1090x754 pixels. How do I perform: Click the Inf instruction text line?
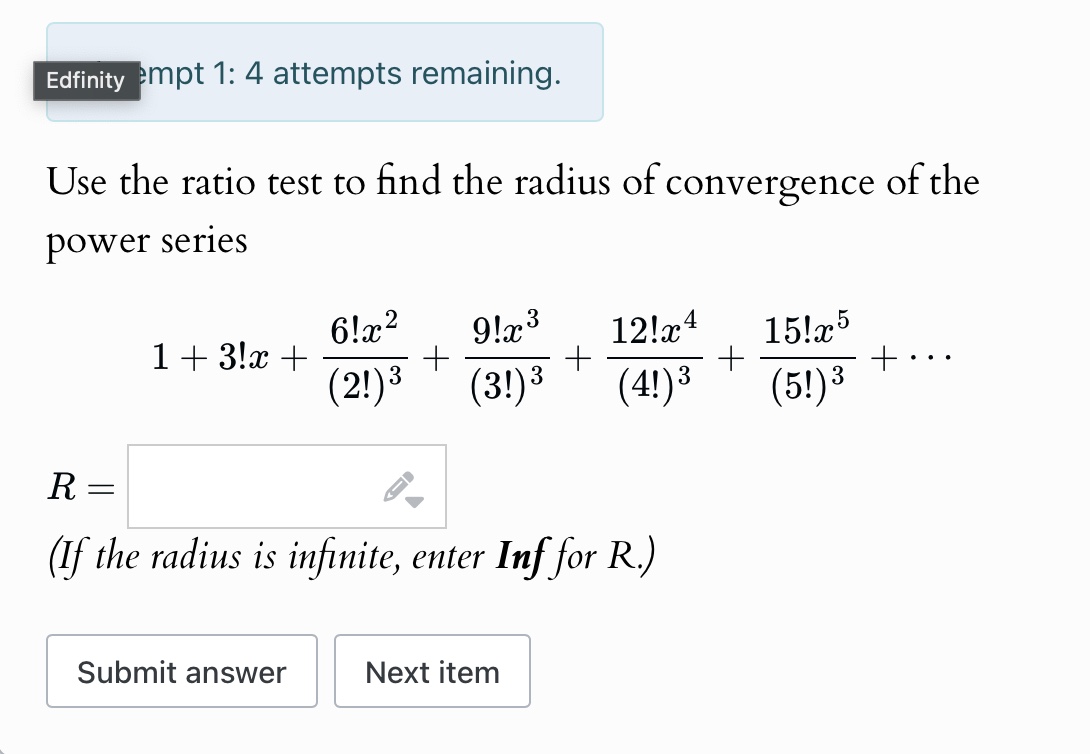point(350,556)
